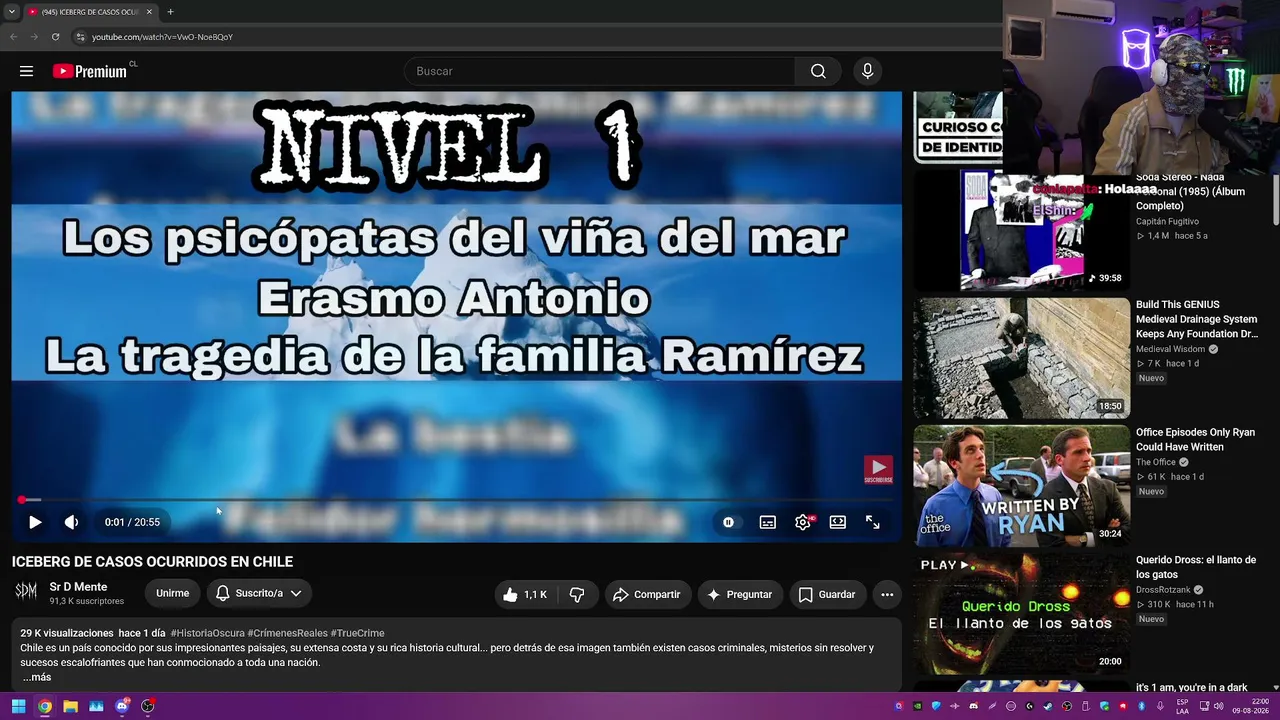Mute the video volume
The image size is (1280, 720).
pyautogui.click(x=71, y=522)
